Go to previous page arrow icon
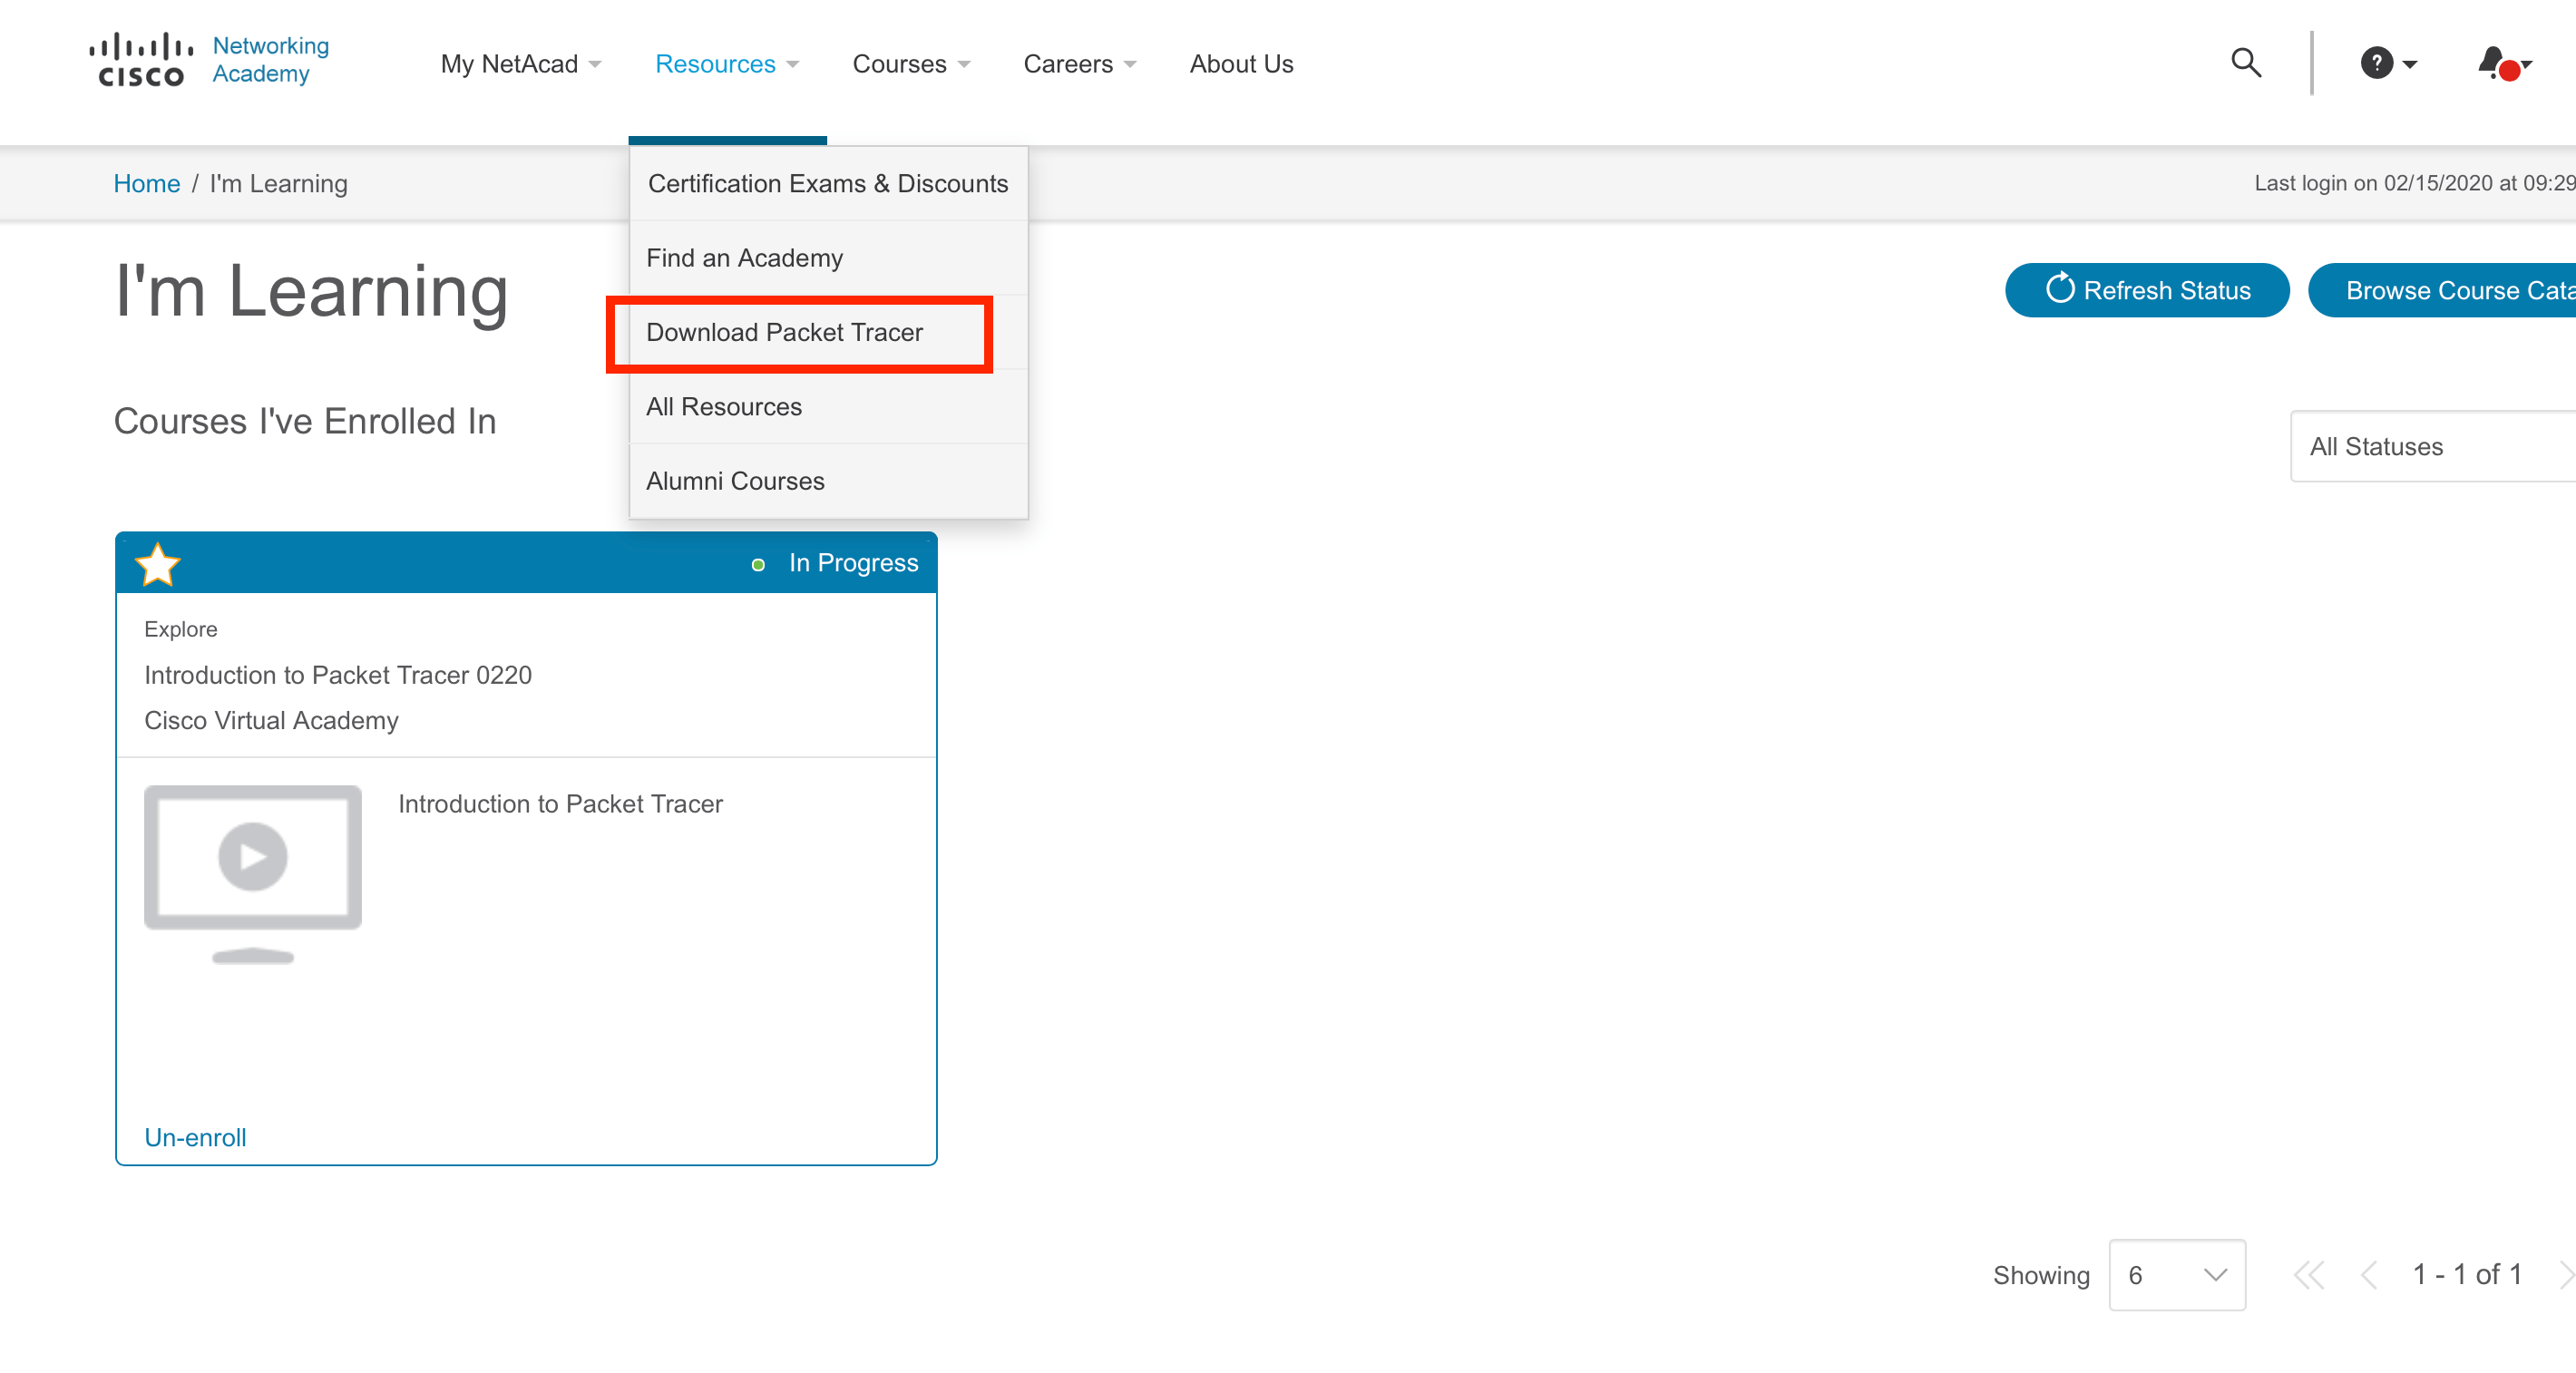The image size is (2576, 1373). coord(2369,1275)
